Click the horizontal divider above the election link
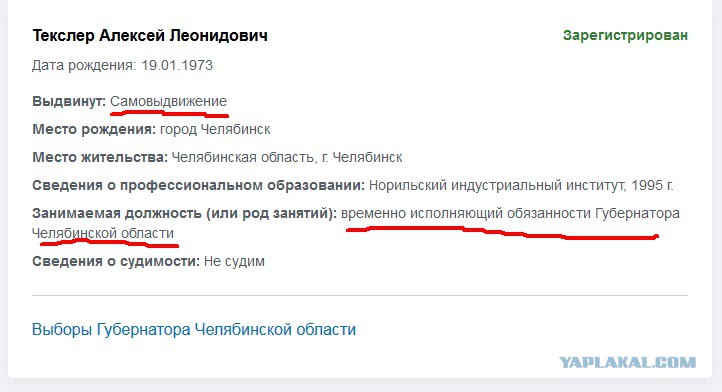This screenshot has height=392, width=722. (360, 295)
